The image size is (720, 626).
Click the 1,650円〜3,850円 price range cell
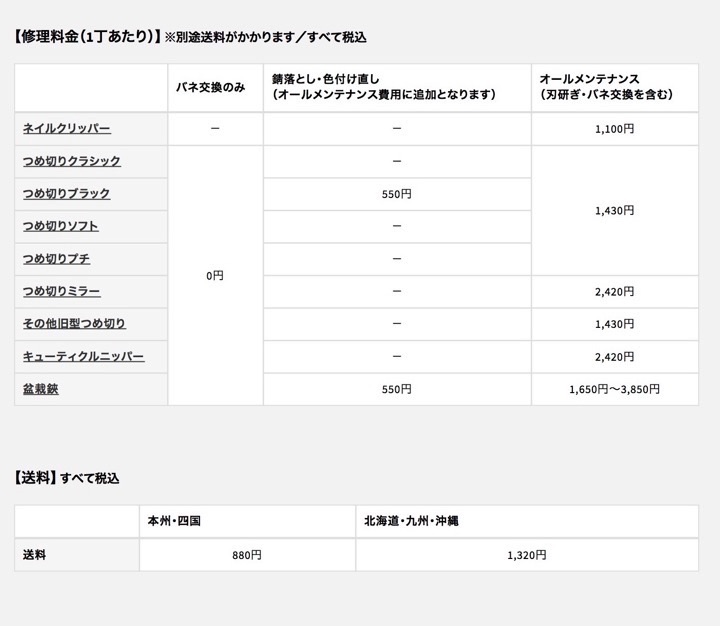(614, 389)
